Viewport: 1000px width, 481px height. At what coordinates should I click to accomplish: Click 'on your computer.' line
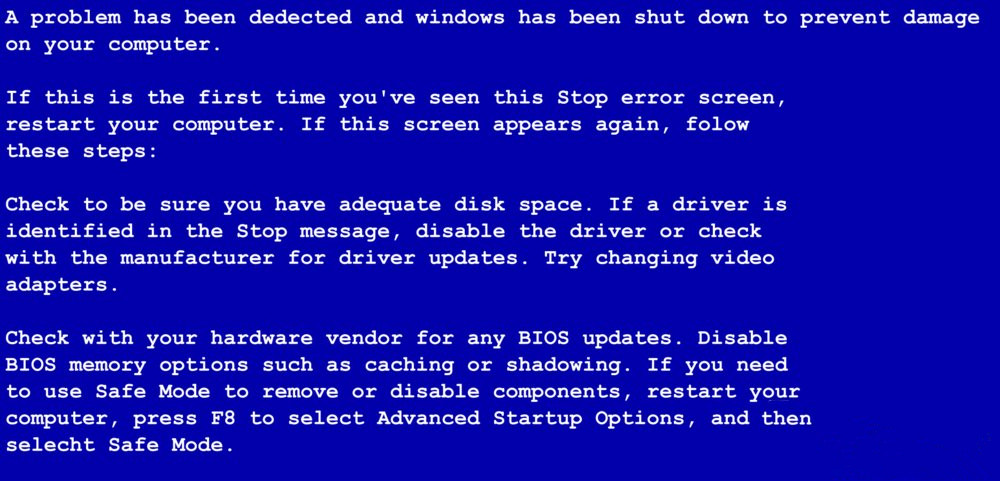pos(114,45)
